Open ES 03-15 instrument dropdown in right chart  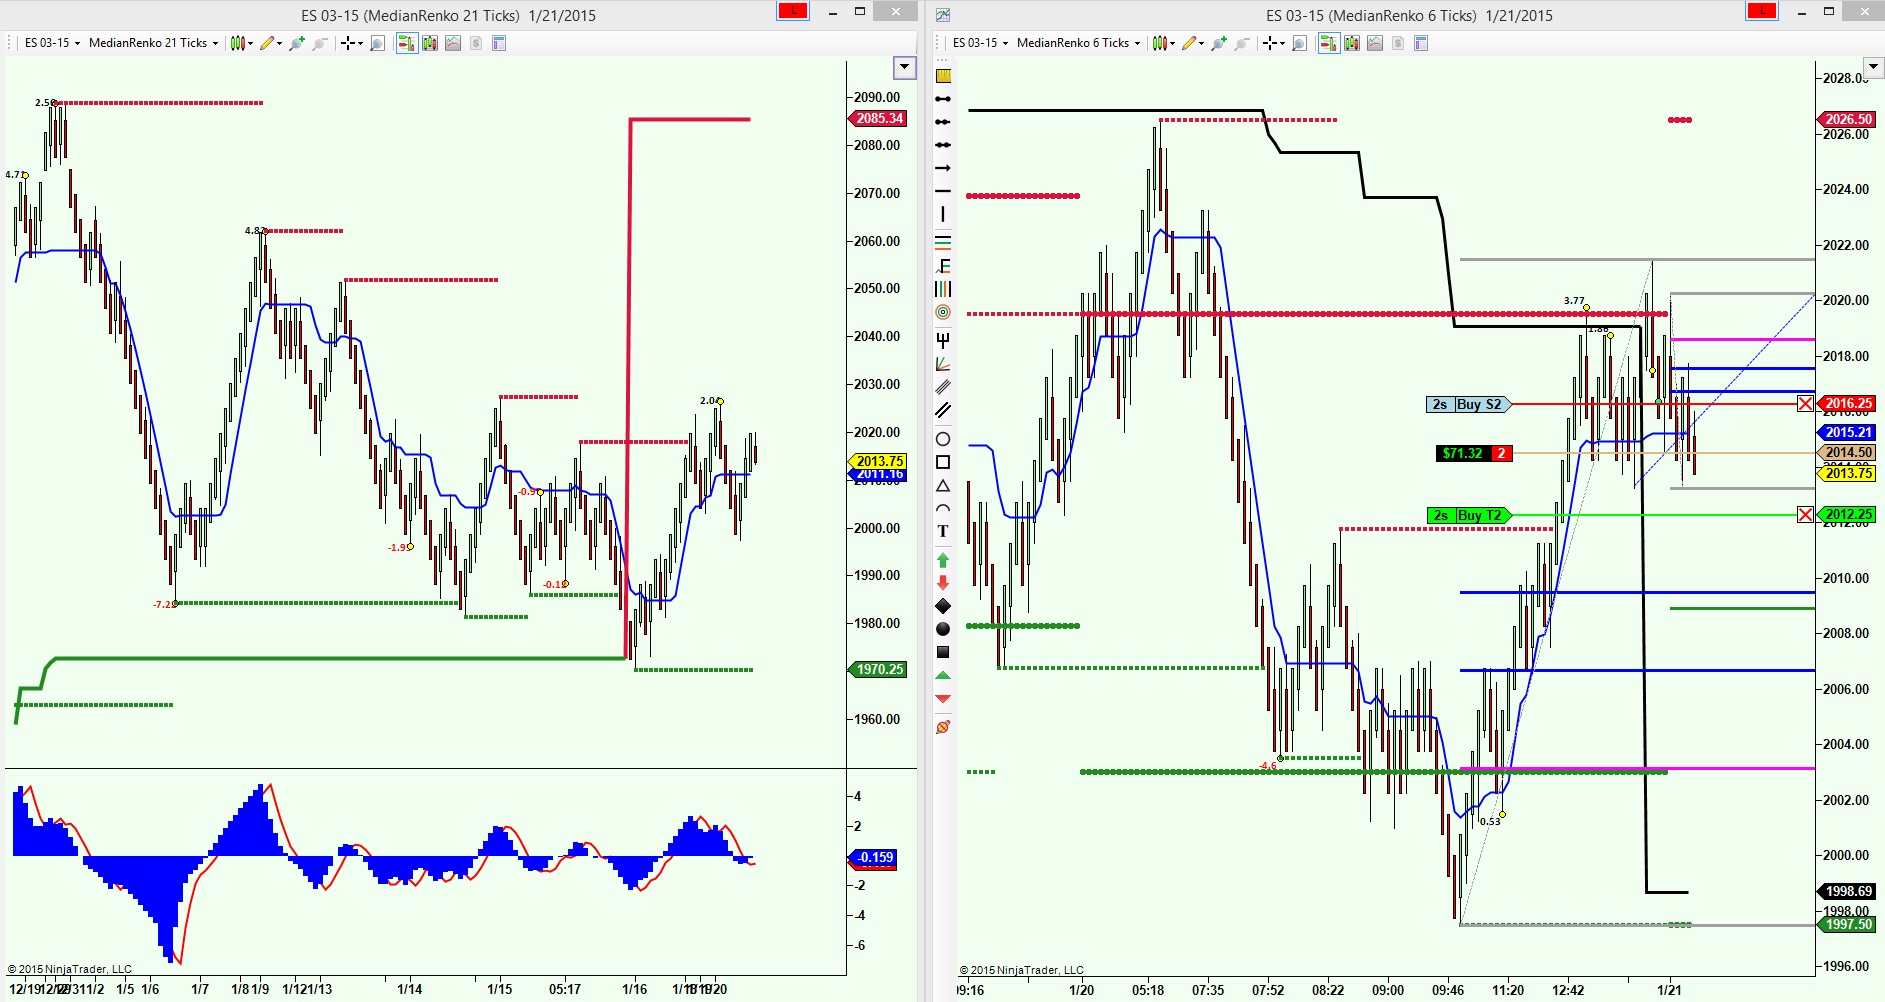pyautogui.click(x=980, y=43)
